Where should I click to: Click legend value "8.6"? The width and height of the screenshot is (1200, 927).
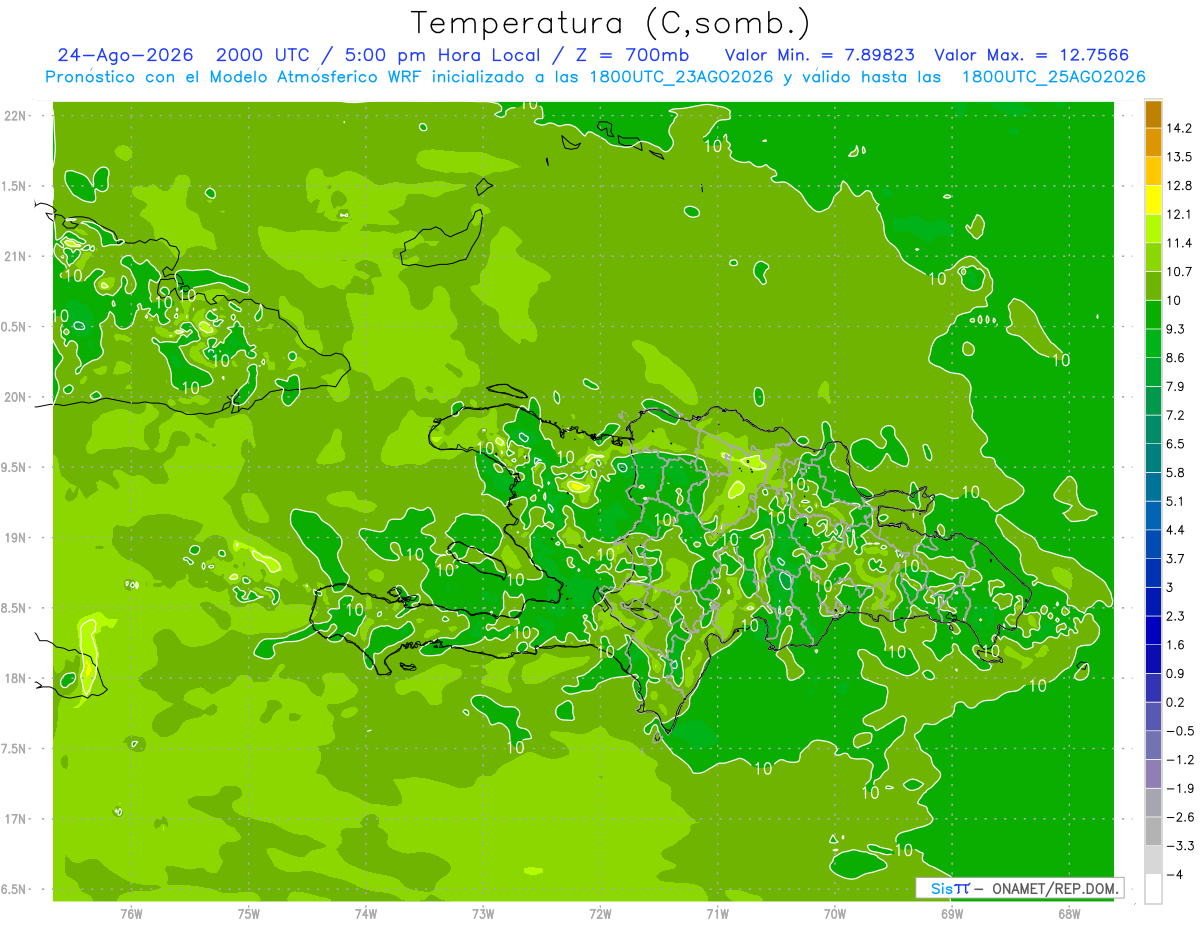[1176, 358]
